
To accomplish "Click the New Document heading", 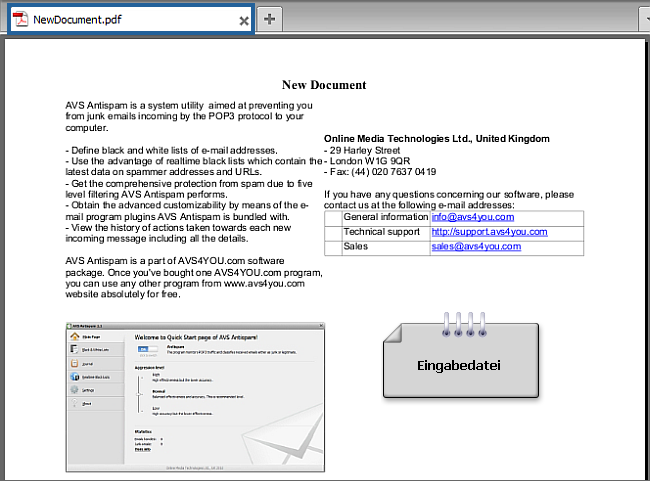I will click(x=324, y=85).
